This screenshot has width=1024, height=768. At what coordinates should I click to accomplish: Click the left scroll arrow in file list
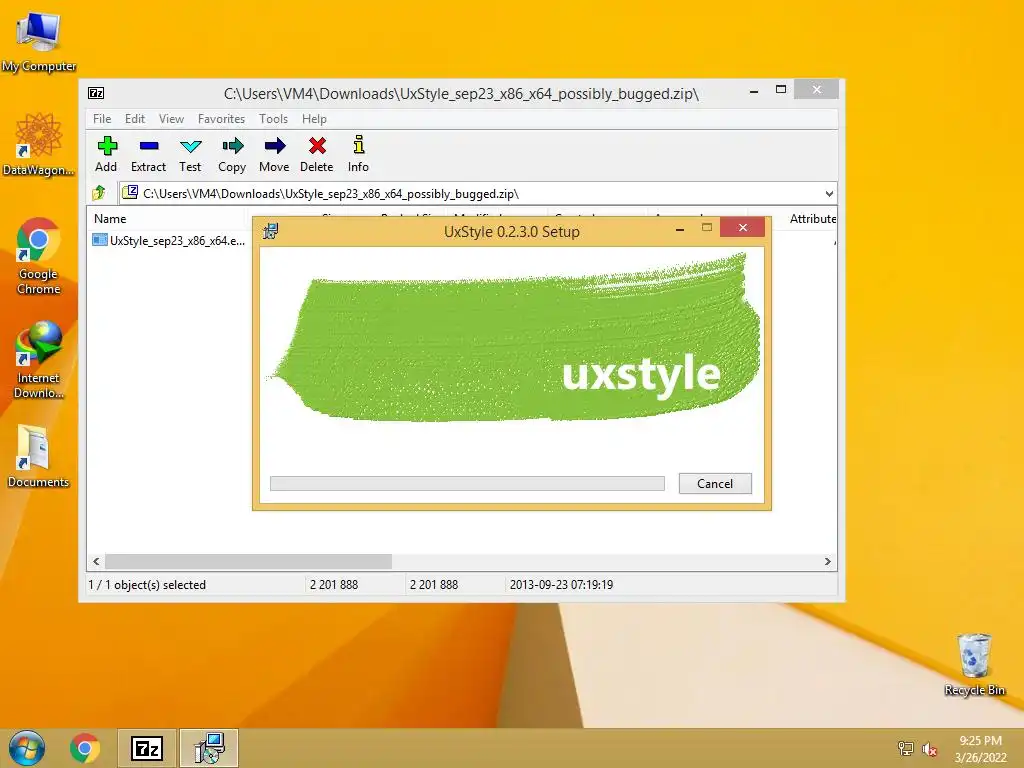tap(97, 562)
